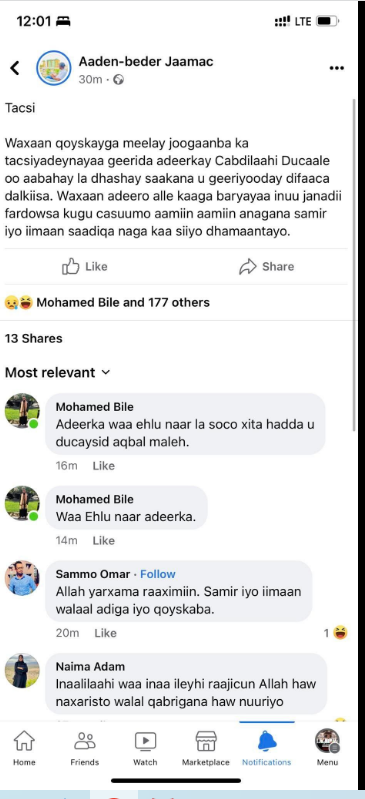The width and height of the screenshot is (365, 799).
Task: Open the 13 Shares list
Action: pos(34,338)
